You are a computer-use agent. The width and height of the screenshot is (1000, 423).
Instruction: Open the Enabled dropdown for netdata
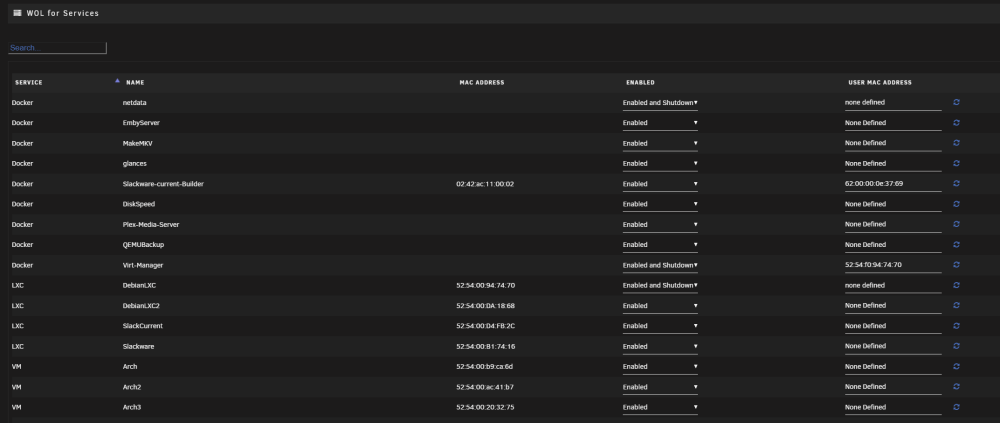[x=660, y=103]
